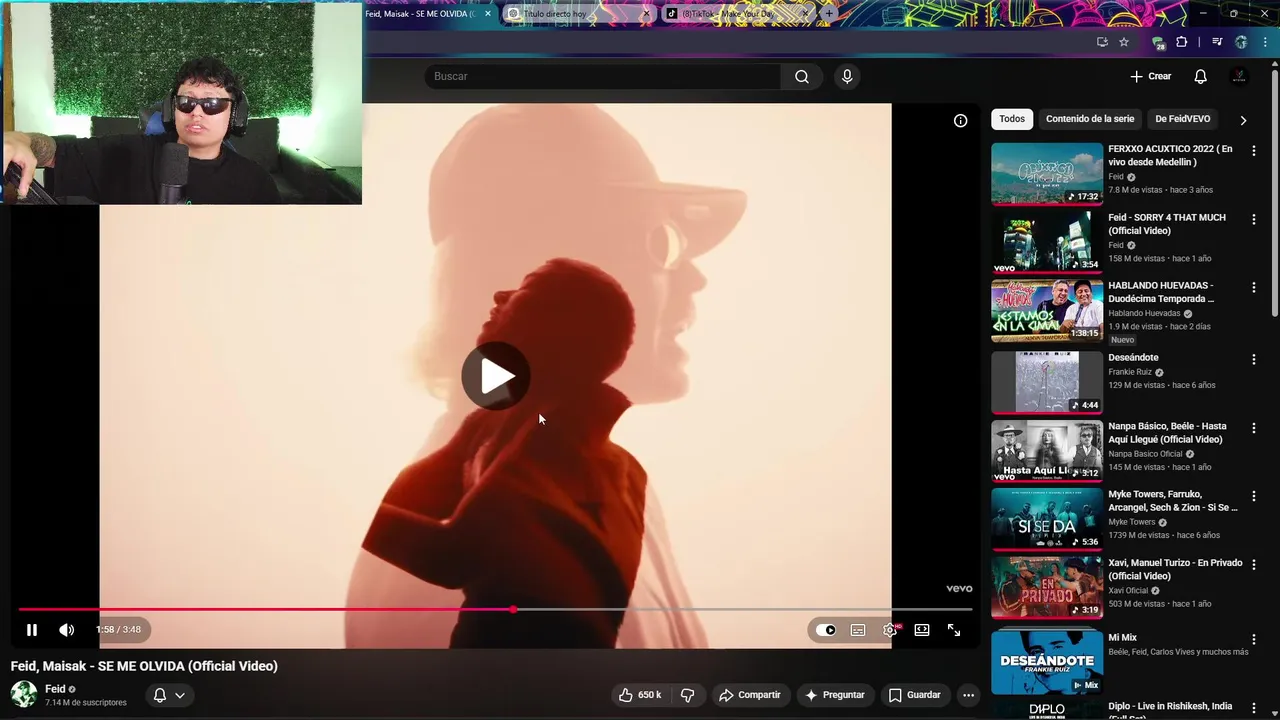Like the video with 650 k button
This screenshot has width=1280, height=720.
tap(640, 695)
